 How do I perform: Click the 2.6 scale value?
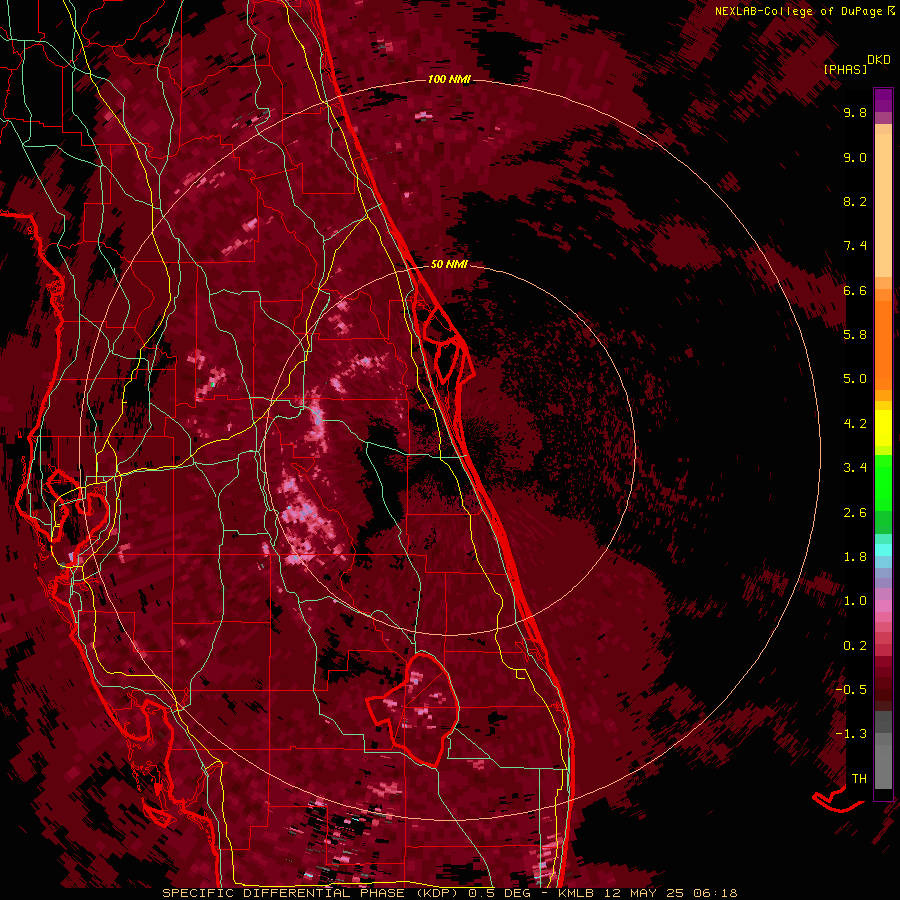[x=855, y=513]
